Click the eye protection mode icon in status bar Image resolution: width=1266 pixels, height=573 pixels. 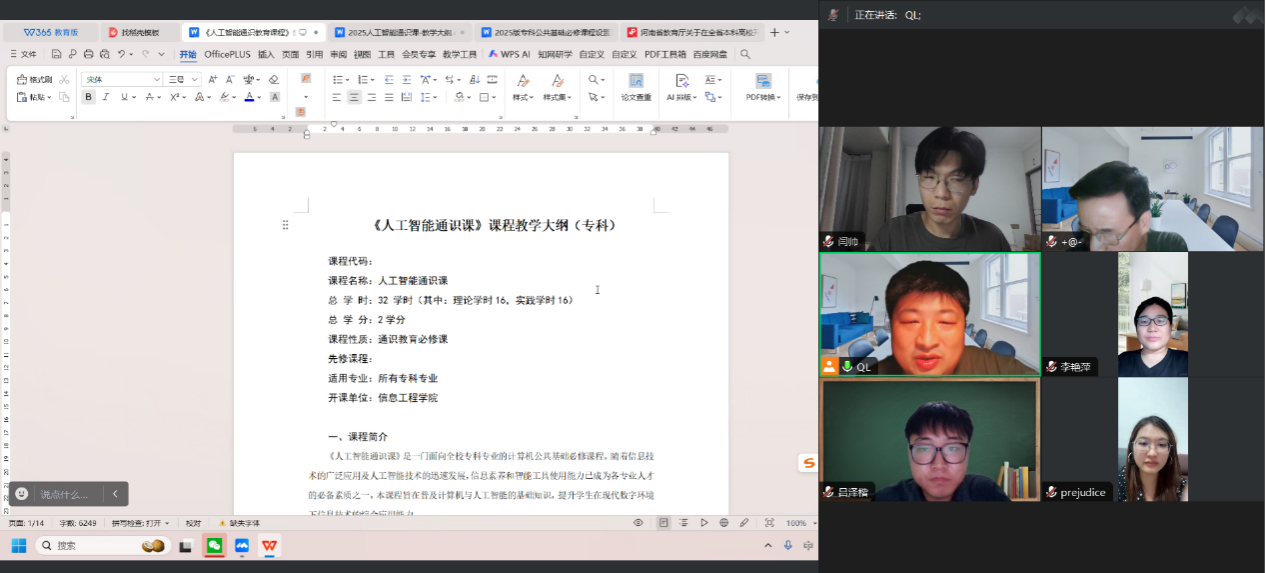coord(638,523)
